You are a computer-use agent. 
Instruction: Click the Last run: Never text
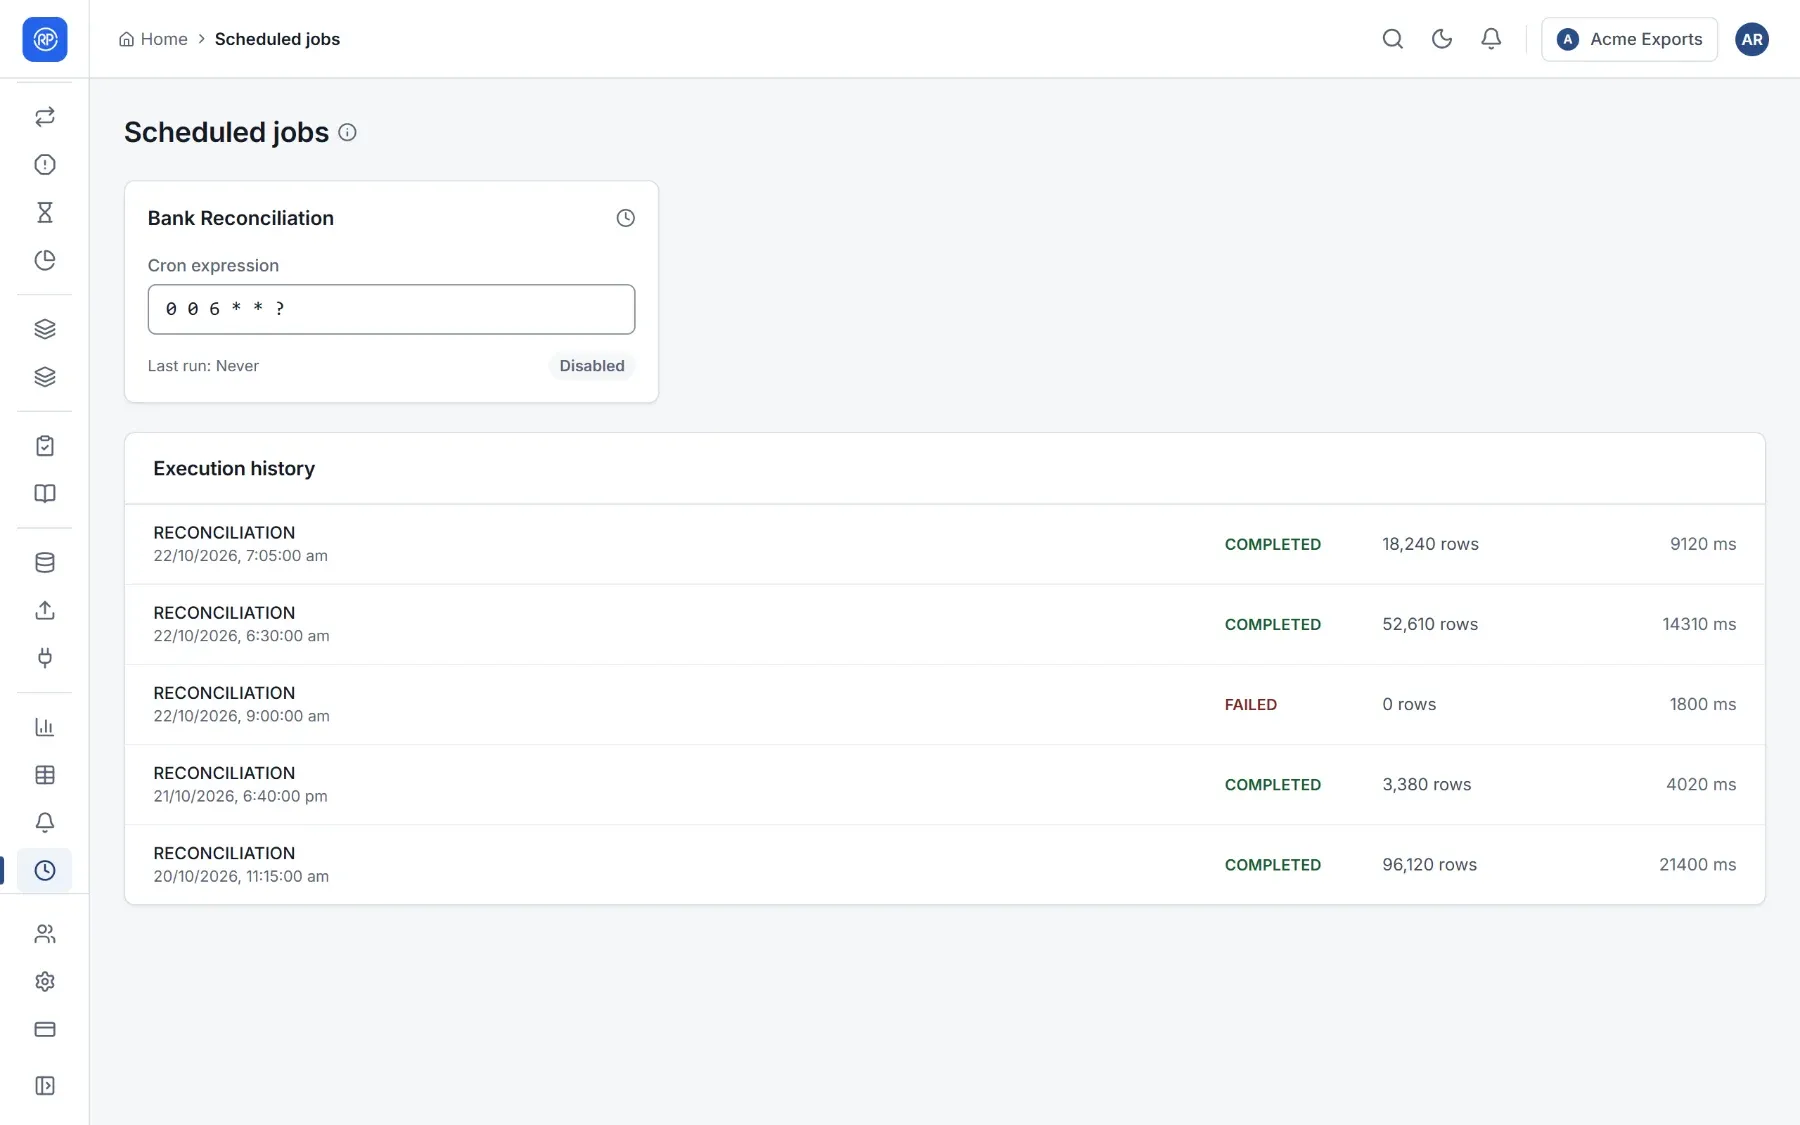point(203,366)
